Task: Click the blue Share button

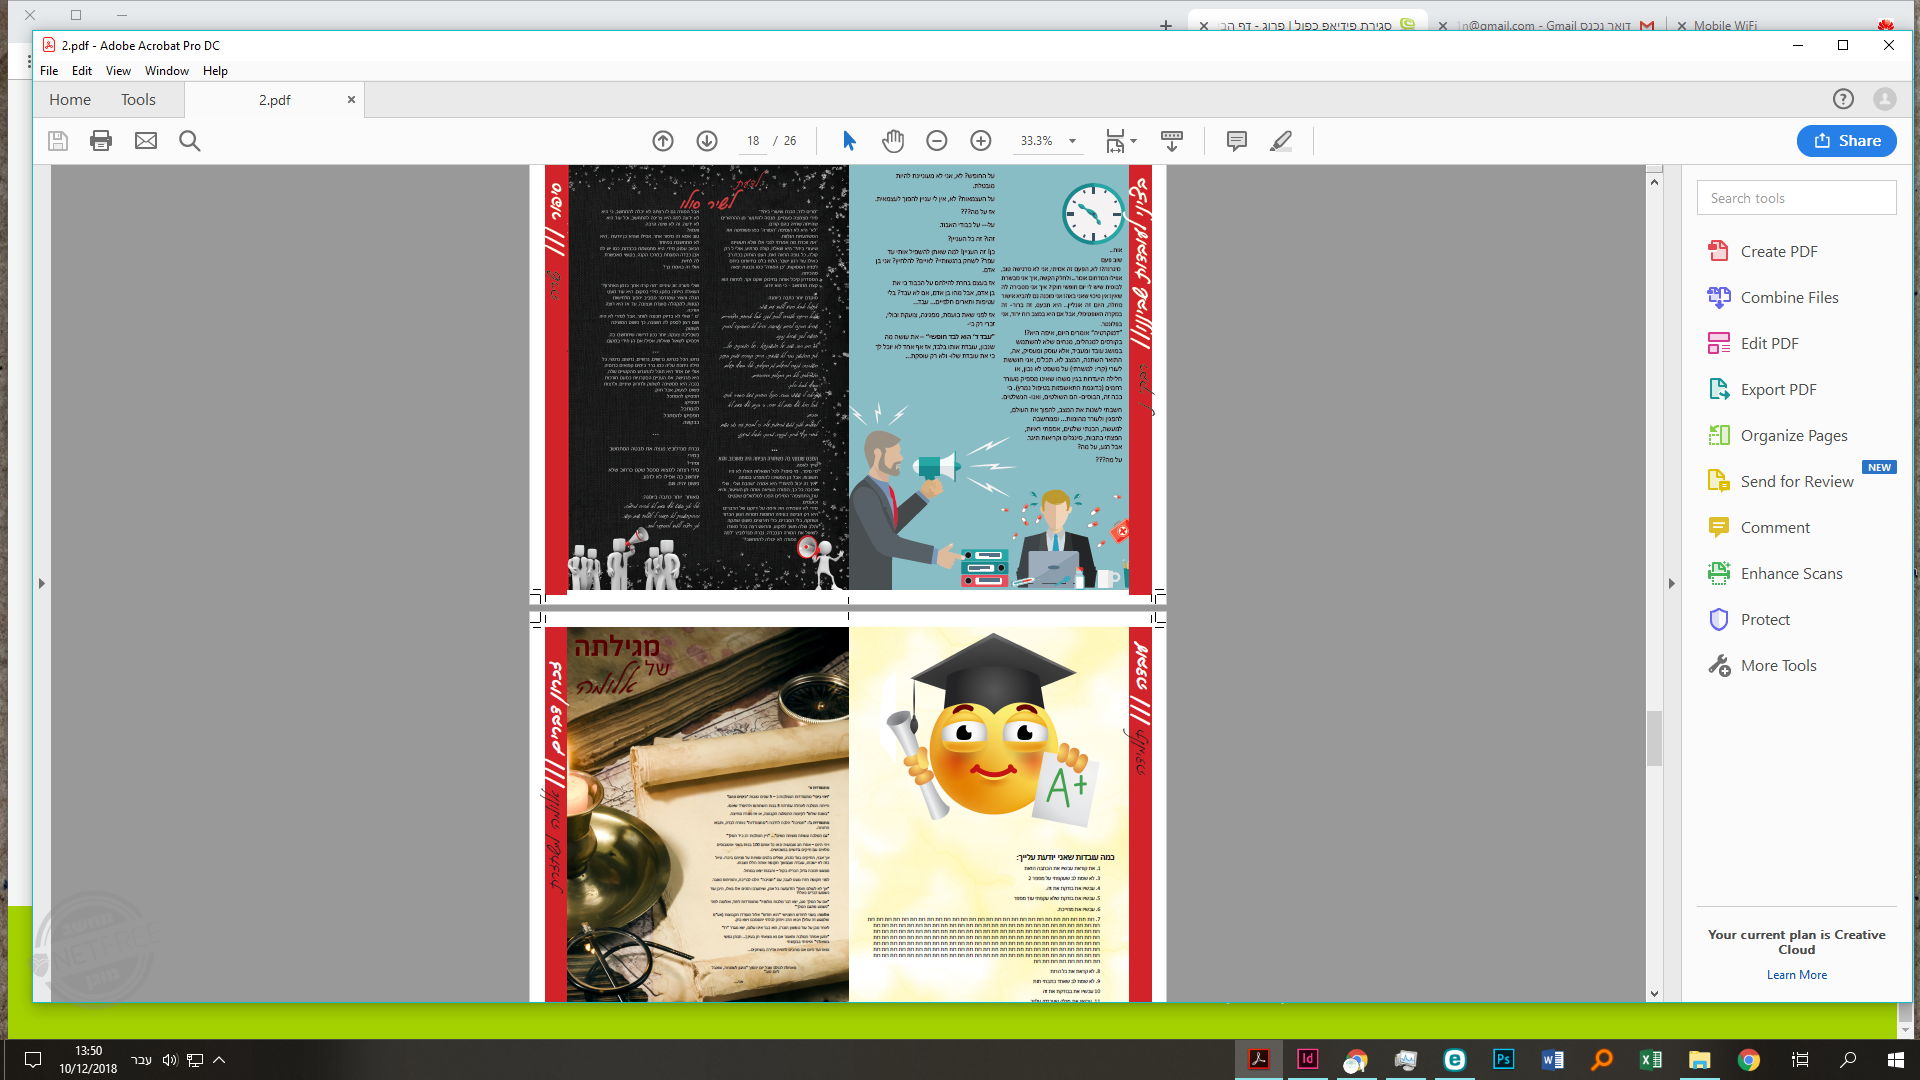Action: 1846,141
